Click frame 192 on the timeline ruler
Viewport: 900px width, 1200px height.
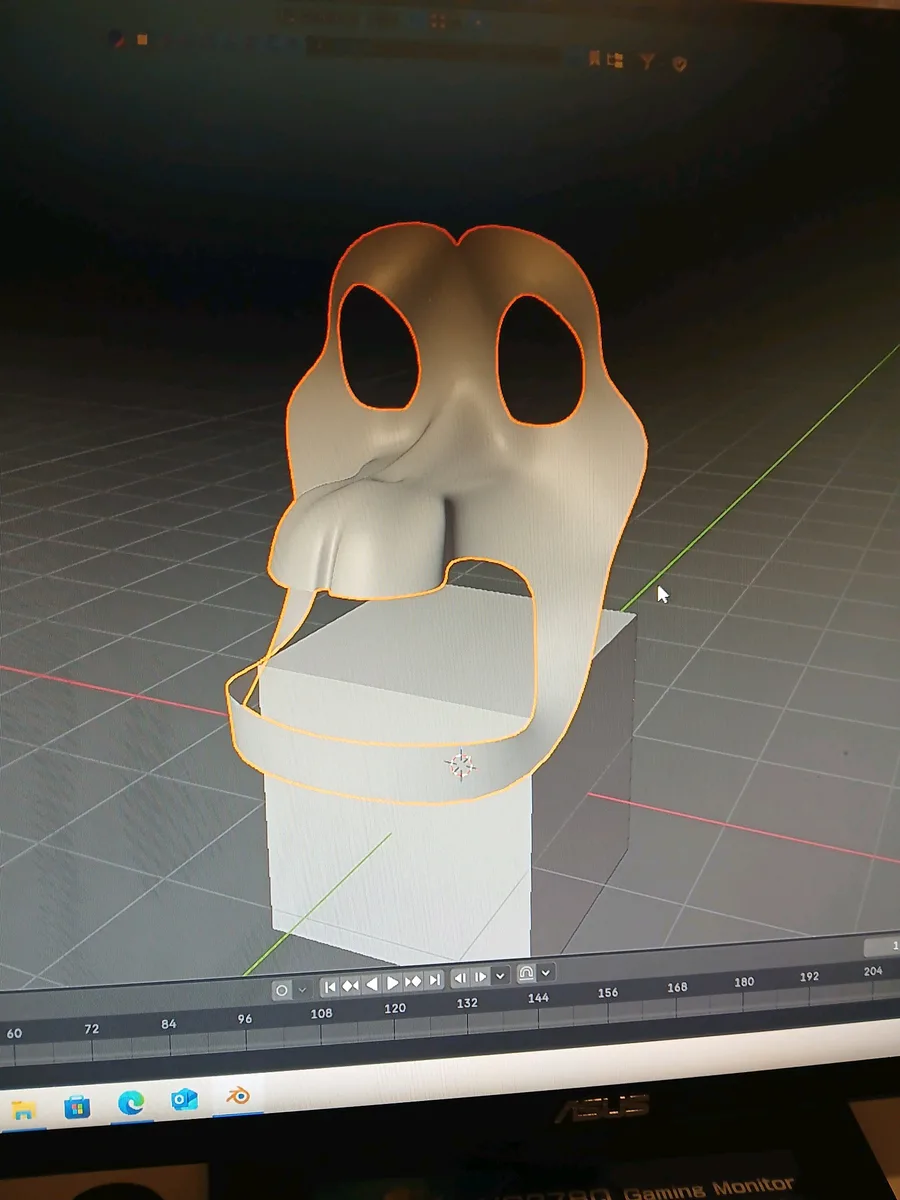(809, 976)
